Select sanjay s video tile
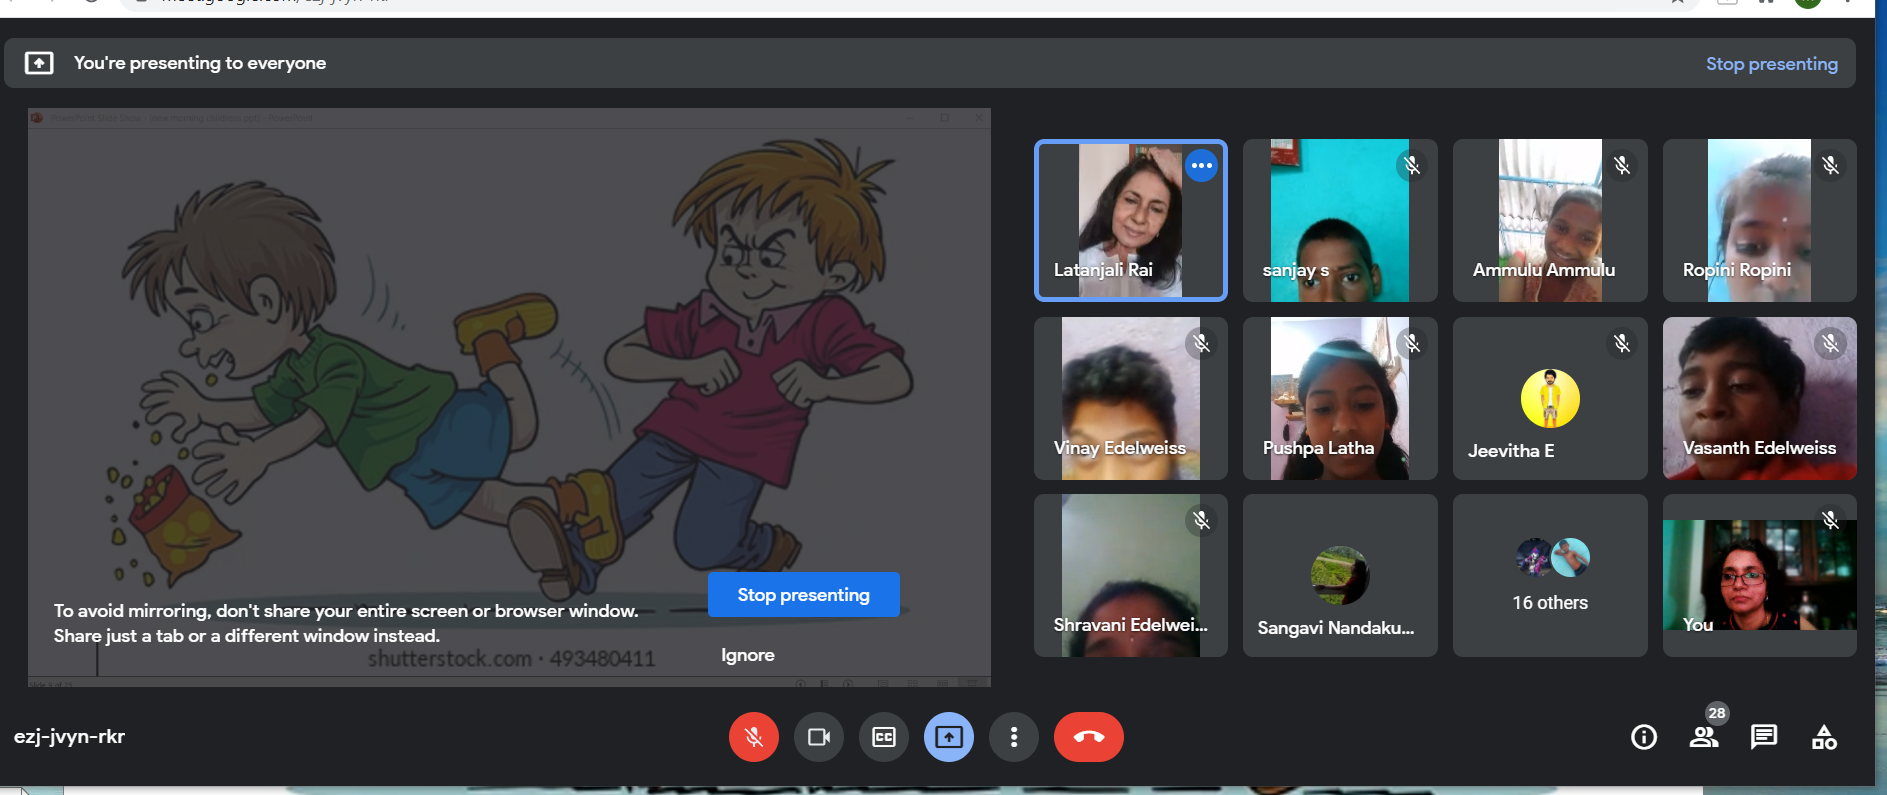This screenshot has height=795, width=1887. pyautogui.click(x=1340, y=220)
